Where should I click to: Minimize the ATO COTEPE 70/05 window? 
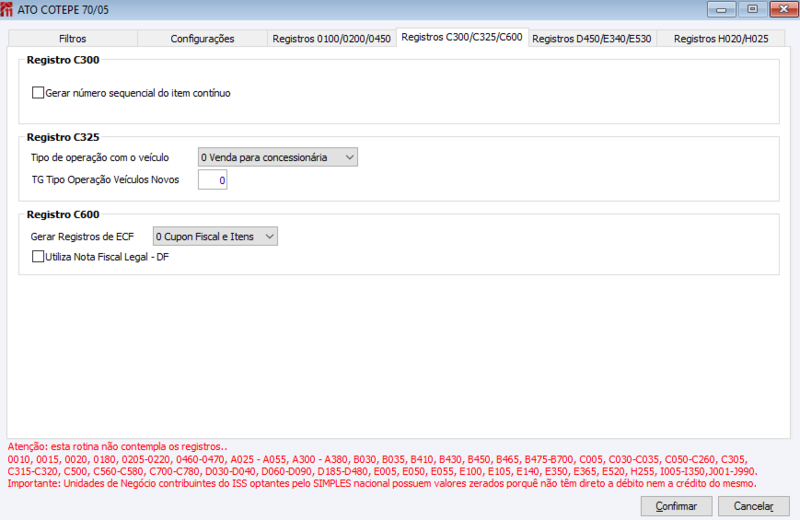pos(721,9)
